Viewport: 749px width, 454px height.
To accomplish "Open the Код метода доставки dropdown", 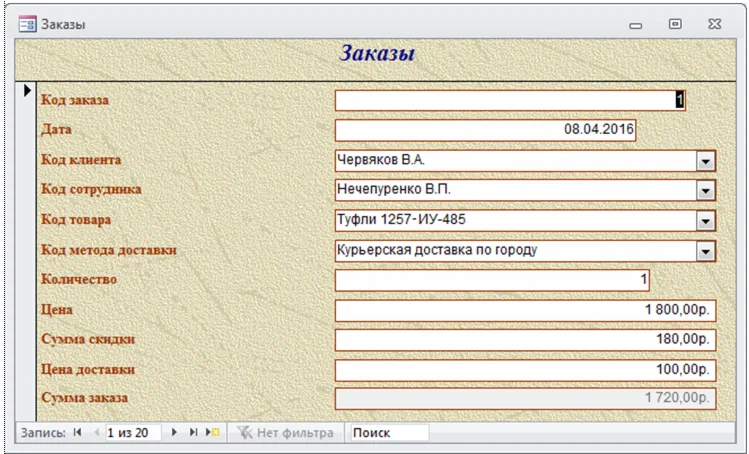I will [x=705, y=251].
